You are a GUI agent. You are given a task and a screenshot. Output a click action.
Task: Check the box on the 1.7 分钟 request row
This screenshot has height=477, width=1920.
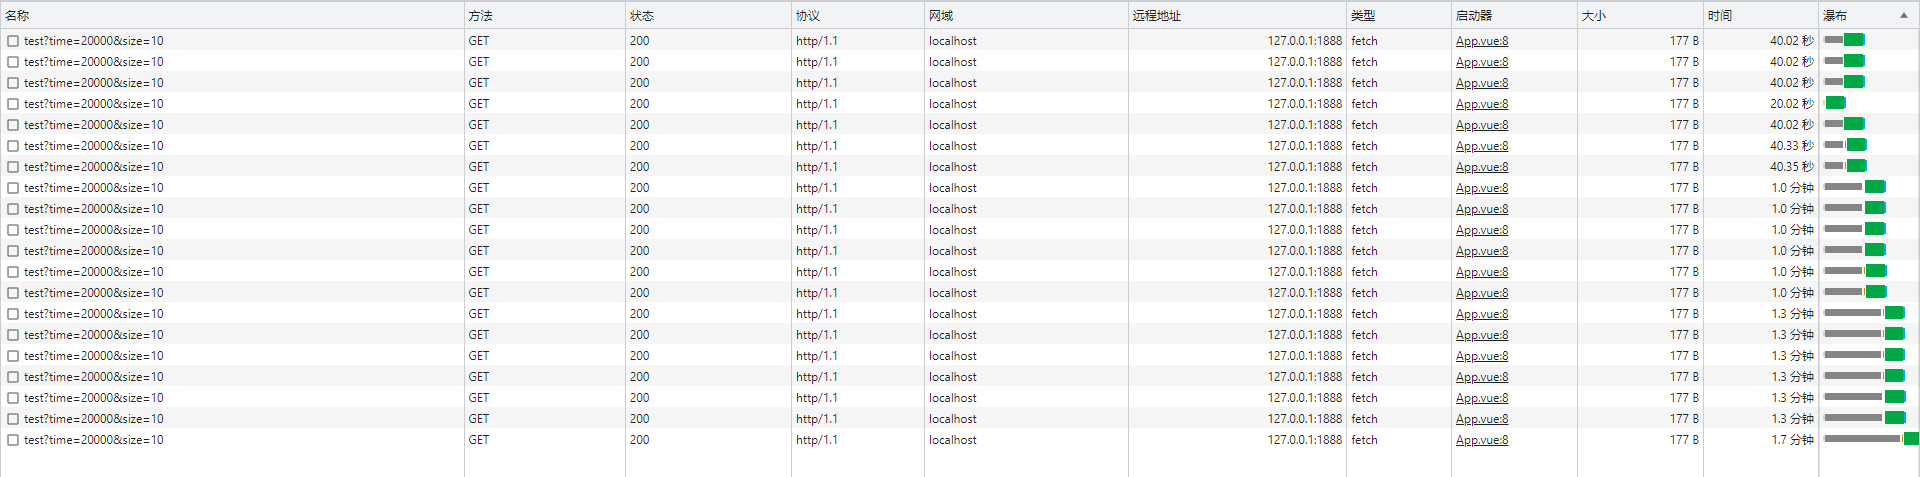click(x=13, y=440)
